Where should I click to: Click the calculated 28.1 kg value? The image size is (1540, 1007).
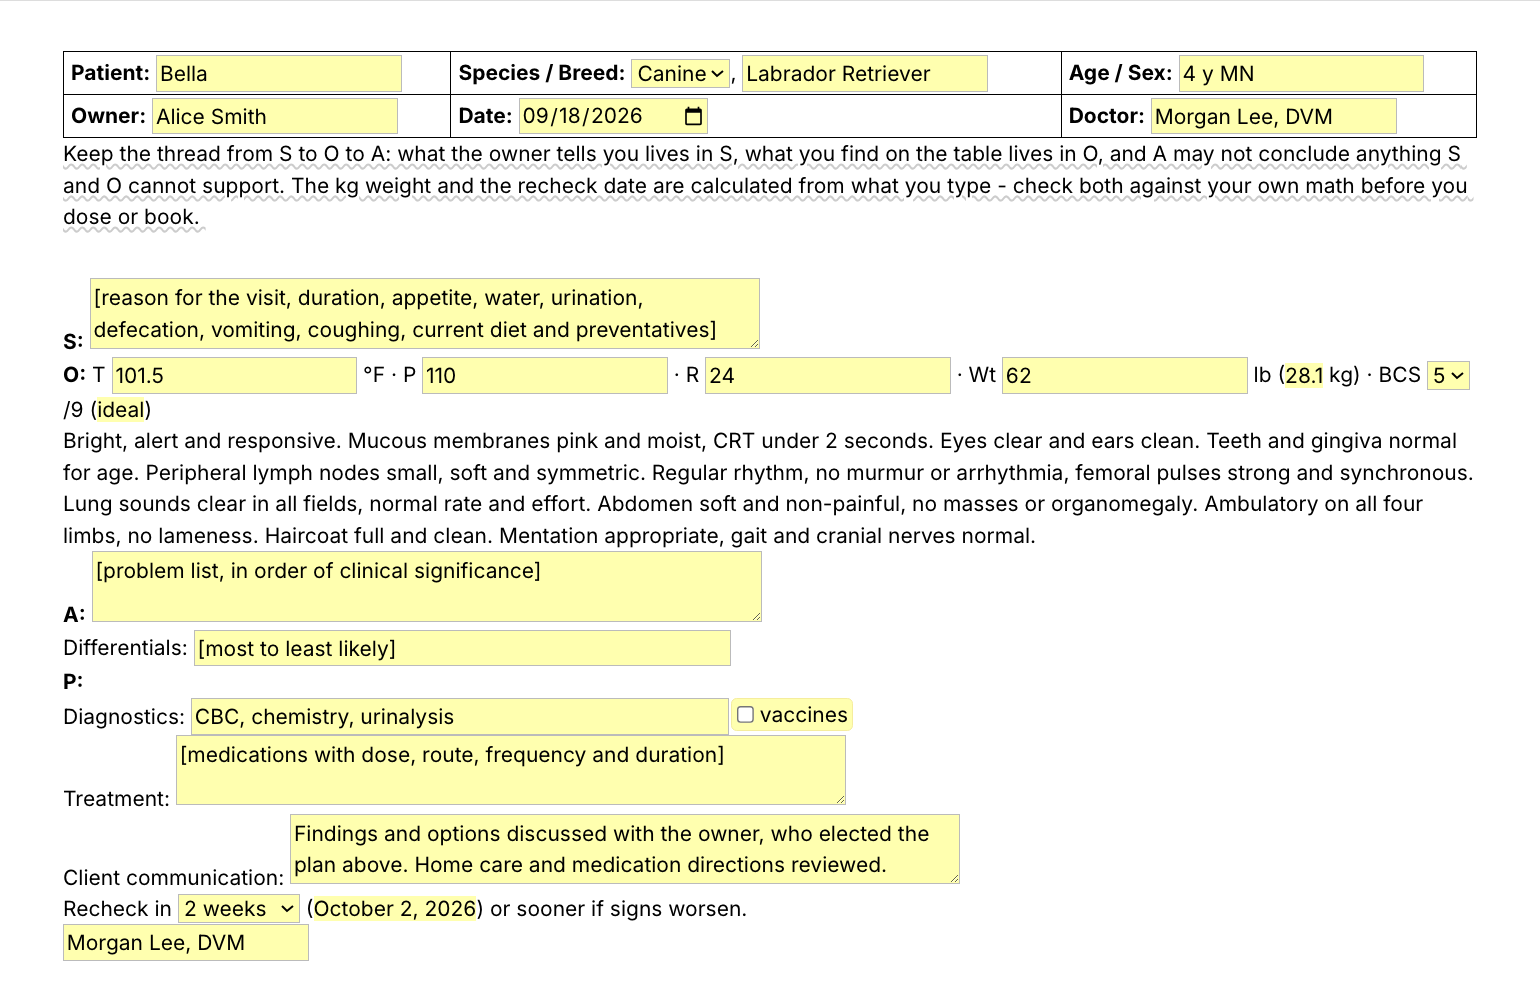pyautogui.click(x=1304, y=376)
